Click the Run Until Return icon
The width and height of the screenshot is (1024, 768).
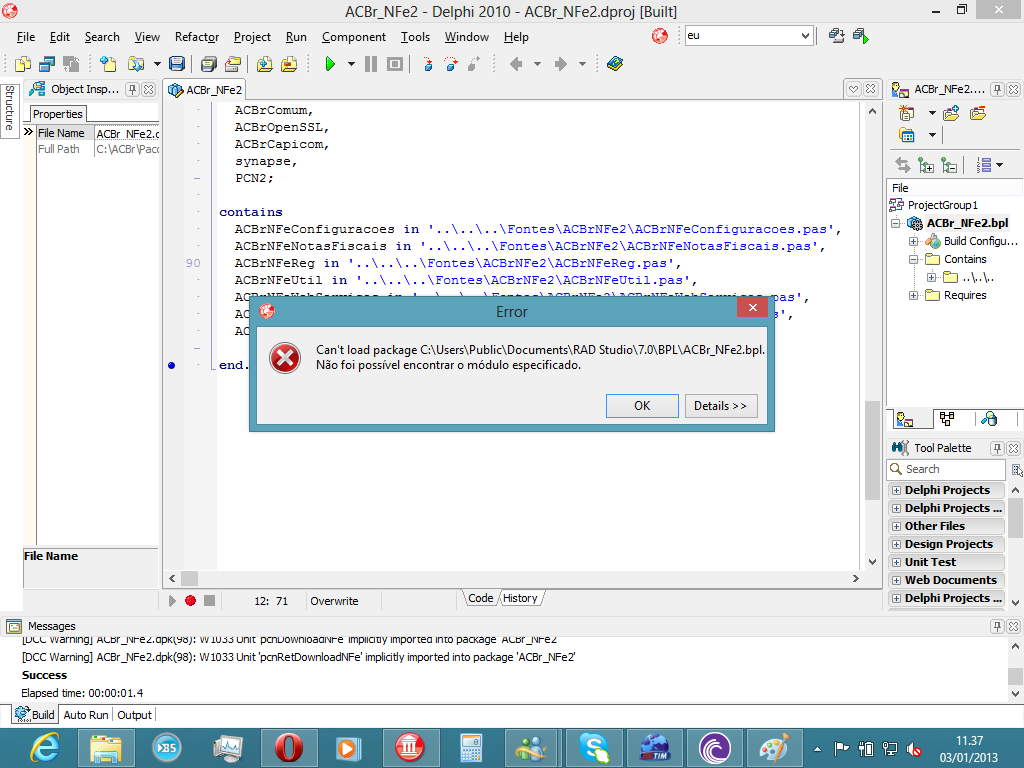474,64
